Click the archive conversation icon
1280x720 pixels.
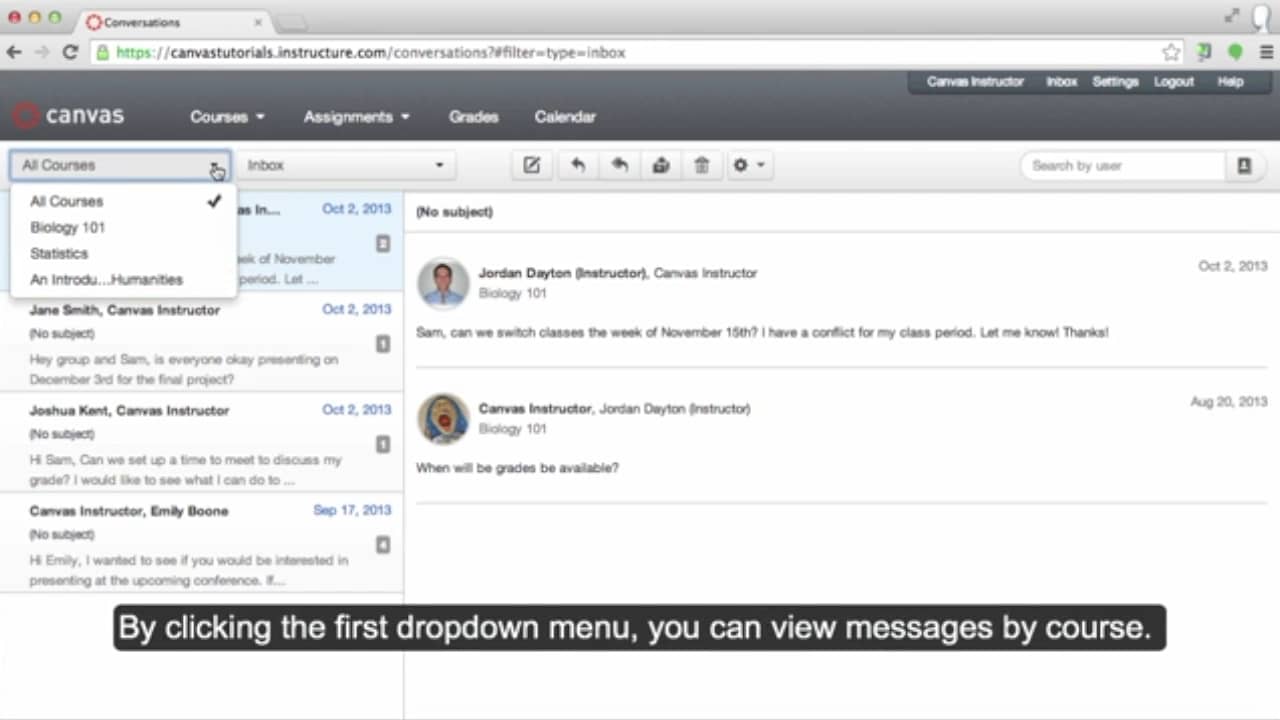pos(661,166)
